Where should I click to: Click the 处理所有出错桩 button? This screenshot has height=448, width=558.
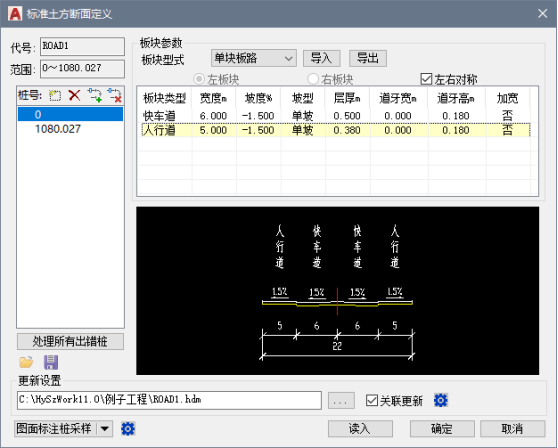70,342
